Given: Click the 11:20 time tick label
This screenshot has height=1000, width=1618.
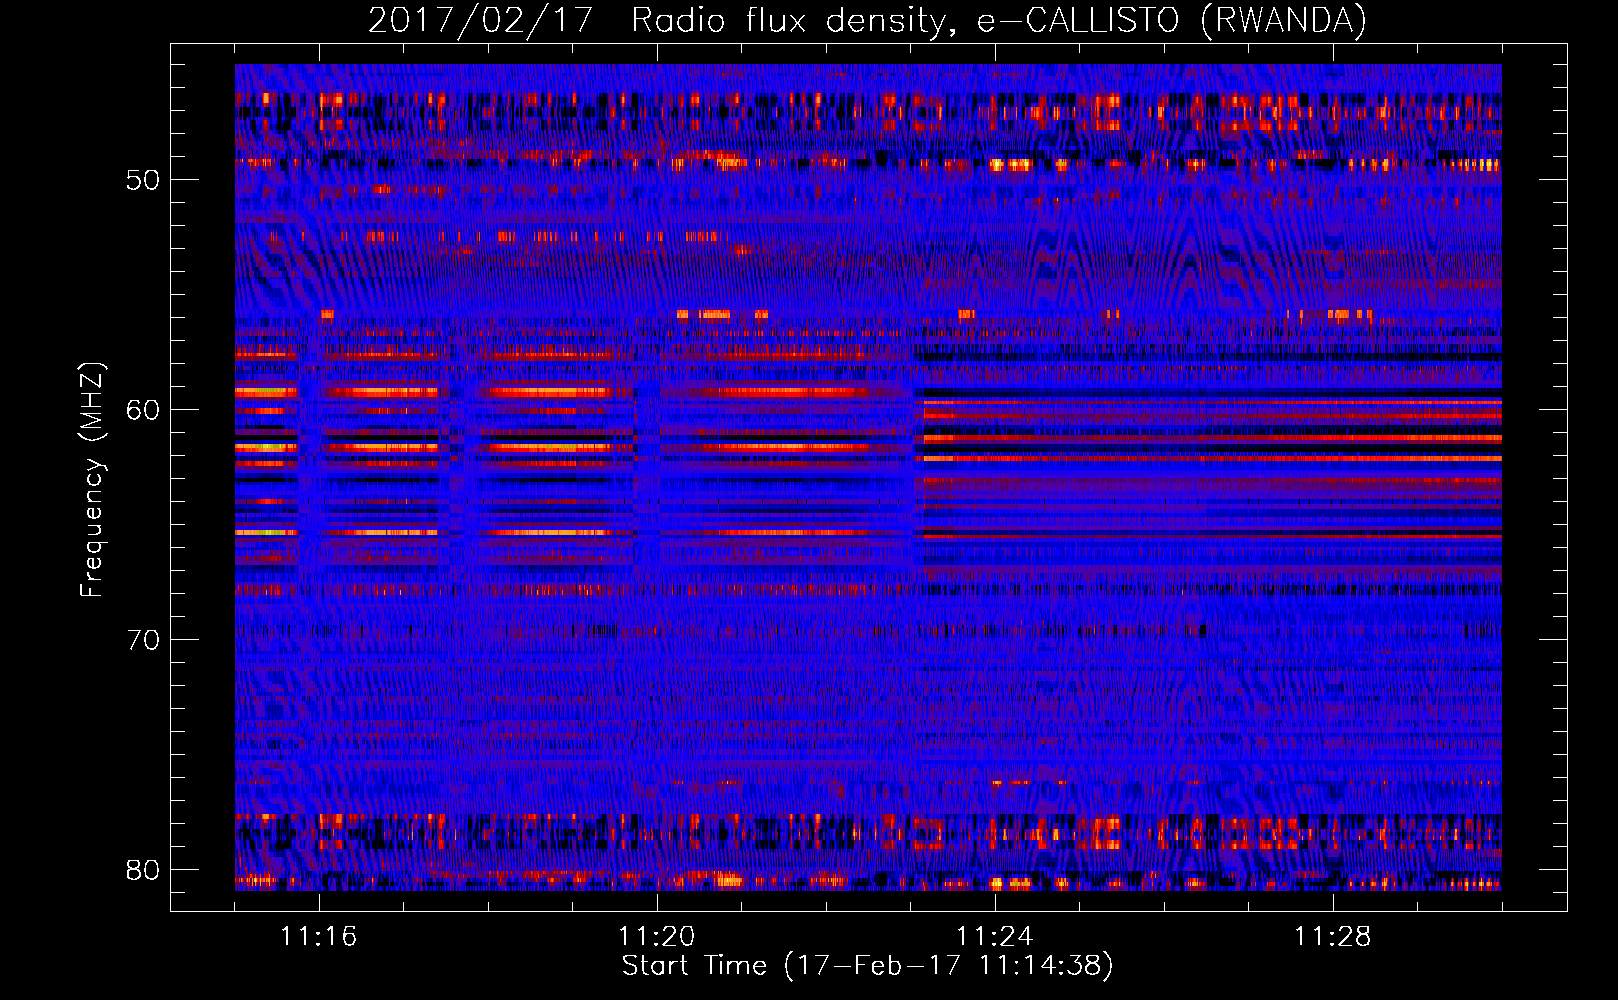Looking at the screenshot, I should (x=656, y=936).
